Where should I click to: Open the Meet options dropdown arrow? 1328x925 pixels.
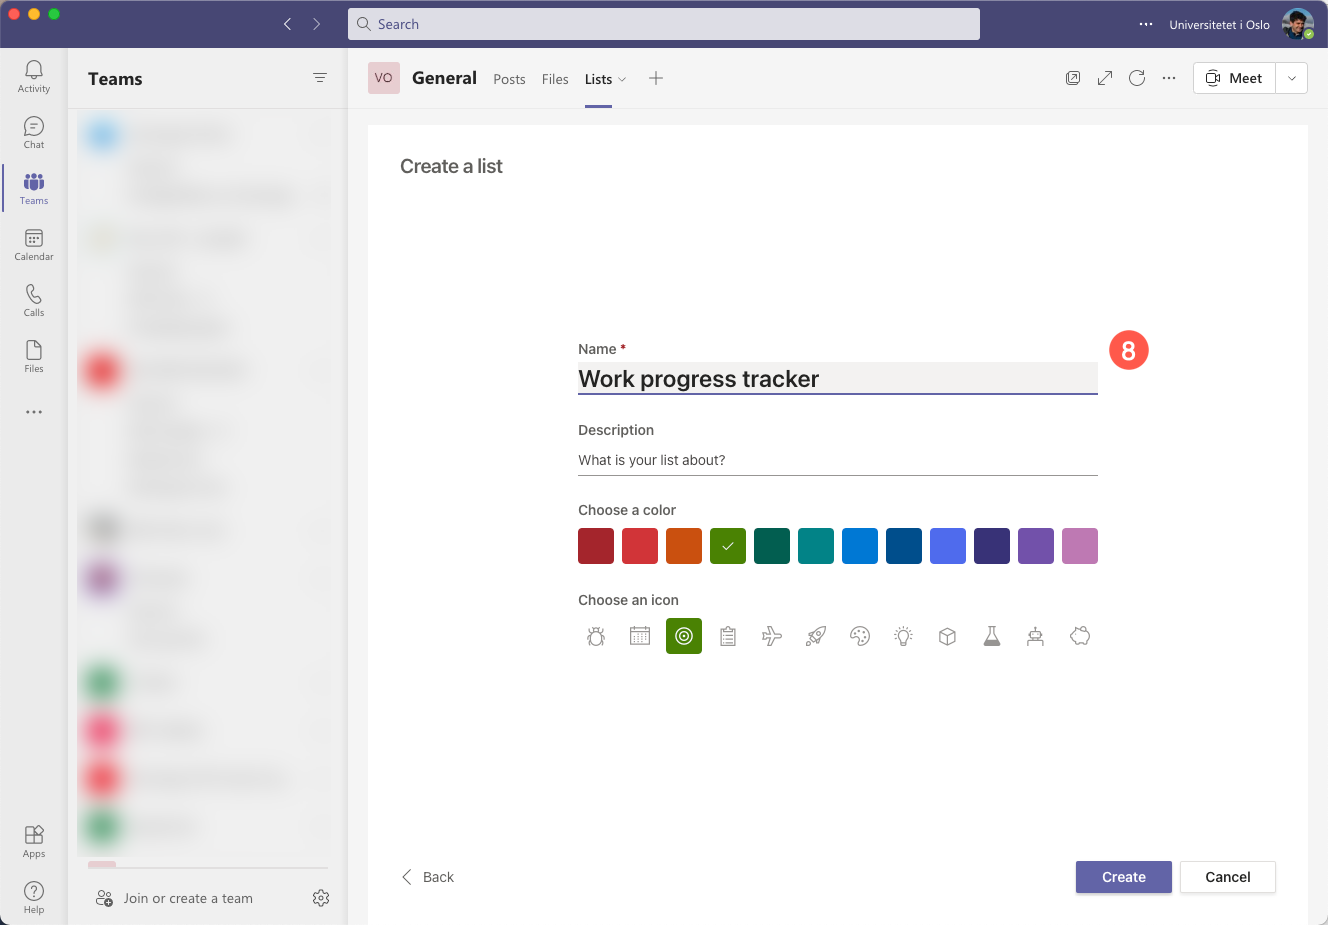pos(1292,78)
